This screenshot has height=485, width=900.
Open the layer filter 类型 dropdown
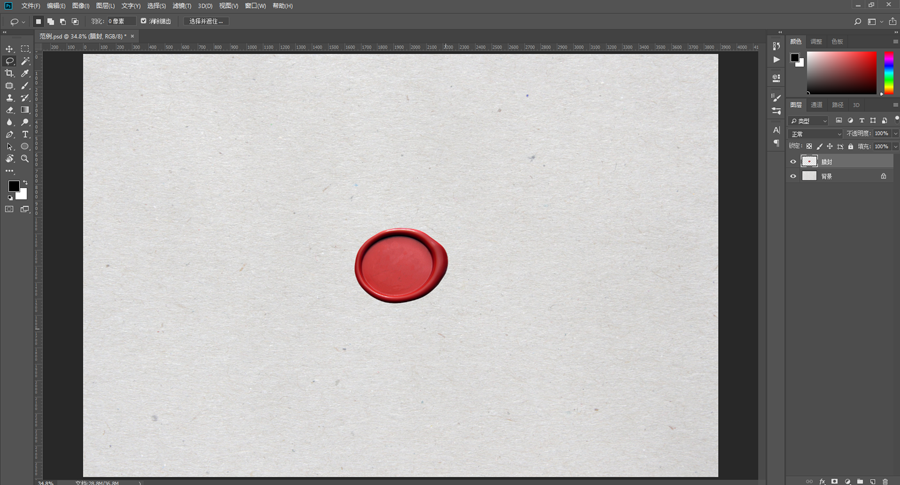tap(808, 121)
